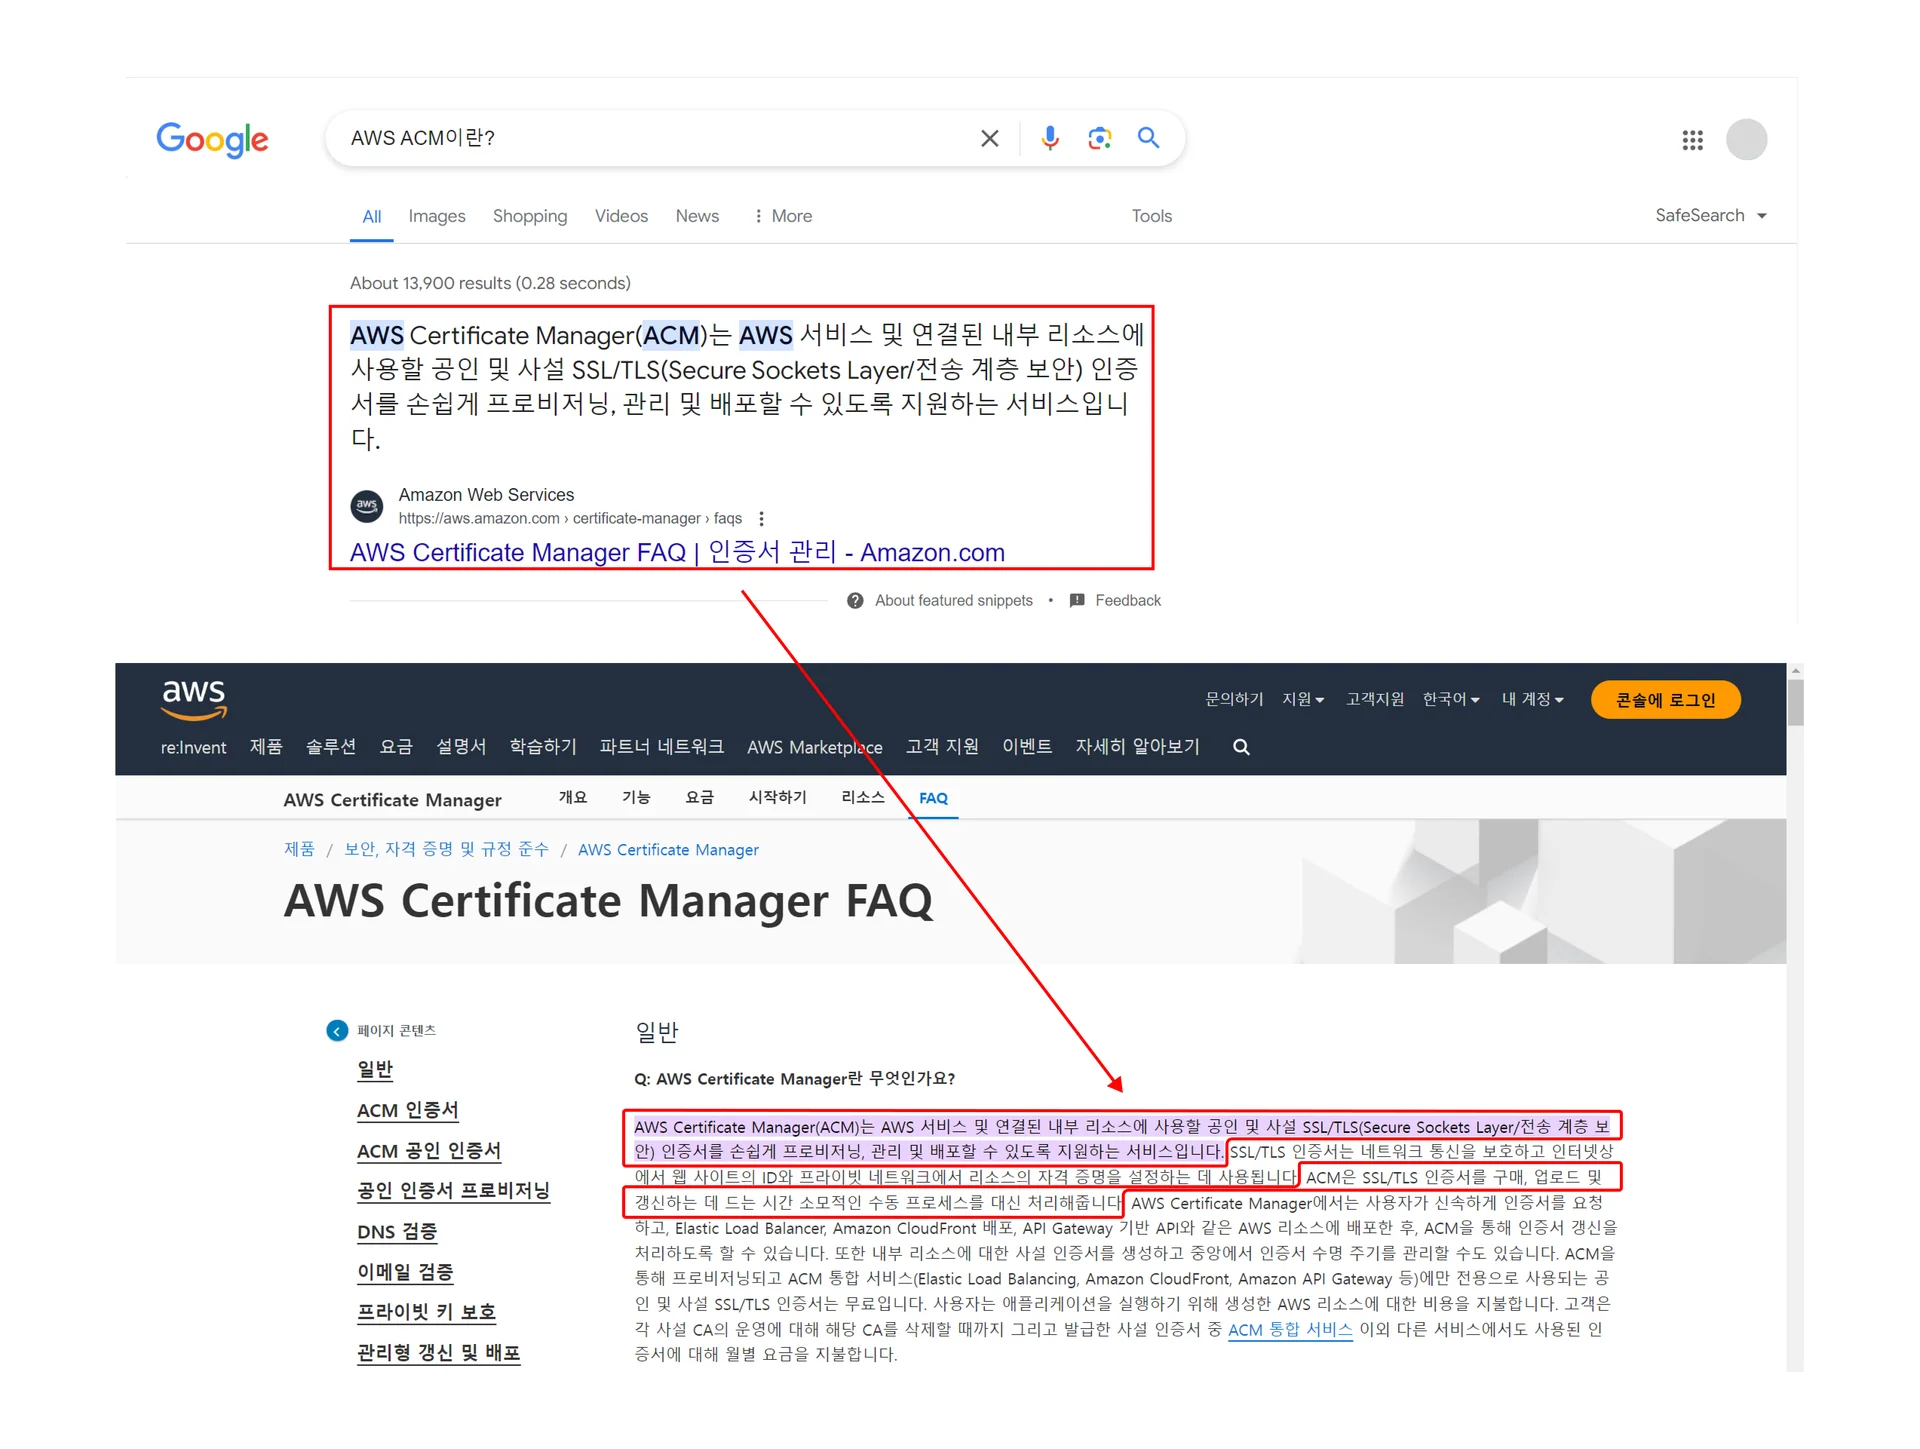Viewport: 1920px width, 1449px height.
Task: Clear the search query with X icon
Action: (989, 139)
